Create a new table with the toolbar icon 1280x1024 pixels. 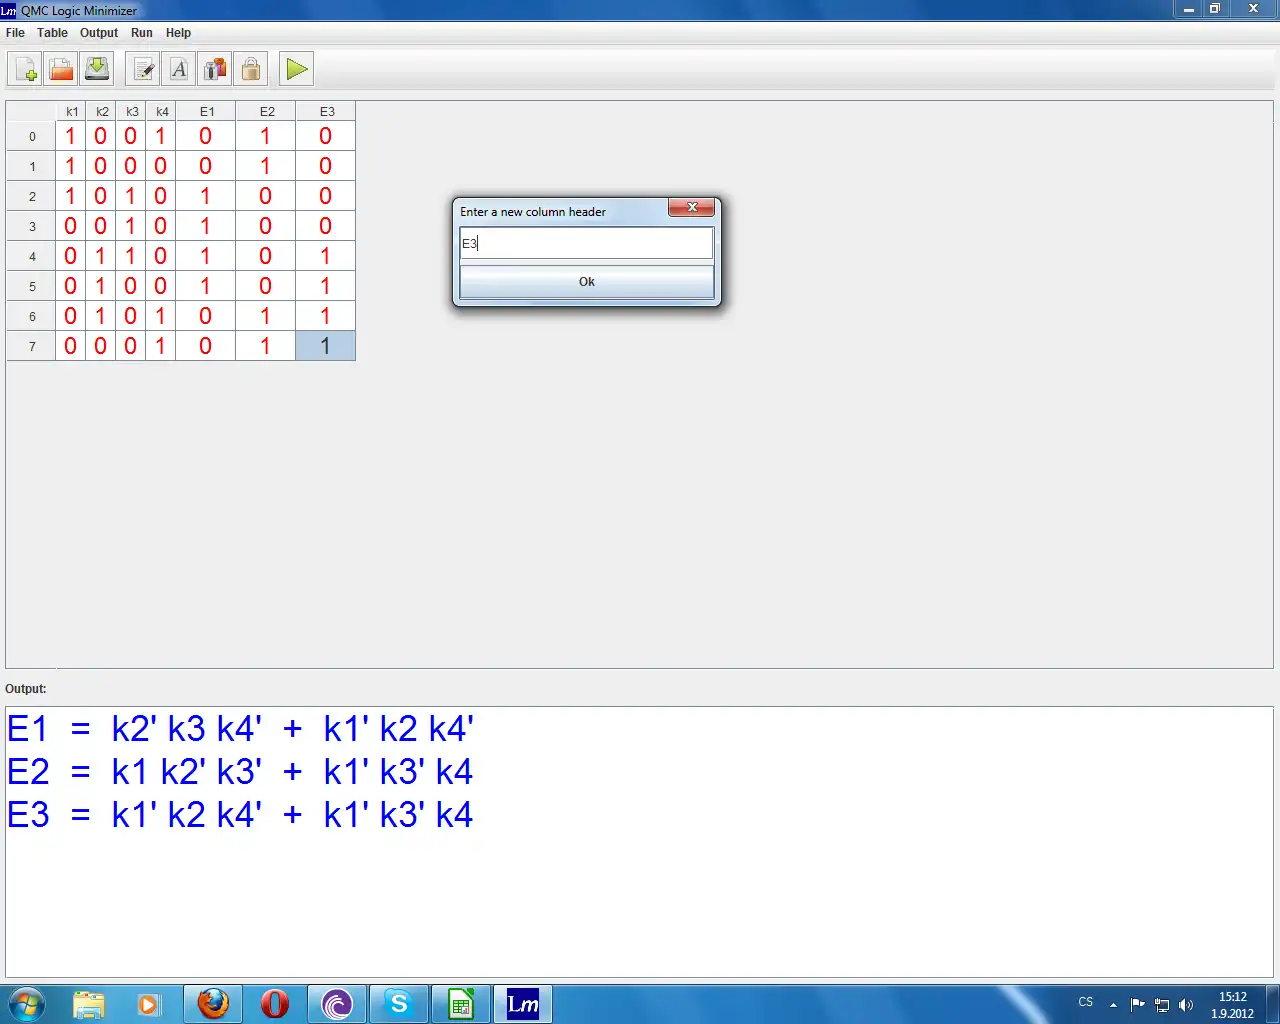pos(25,69)
